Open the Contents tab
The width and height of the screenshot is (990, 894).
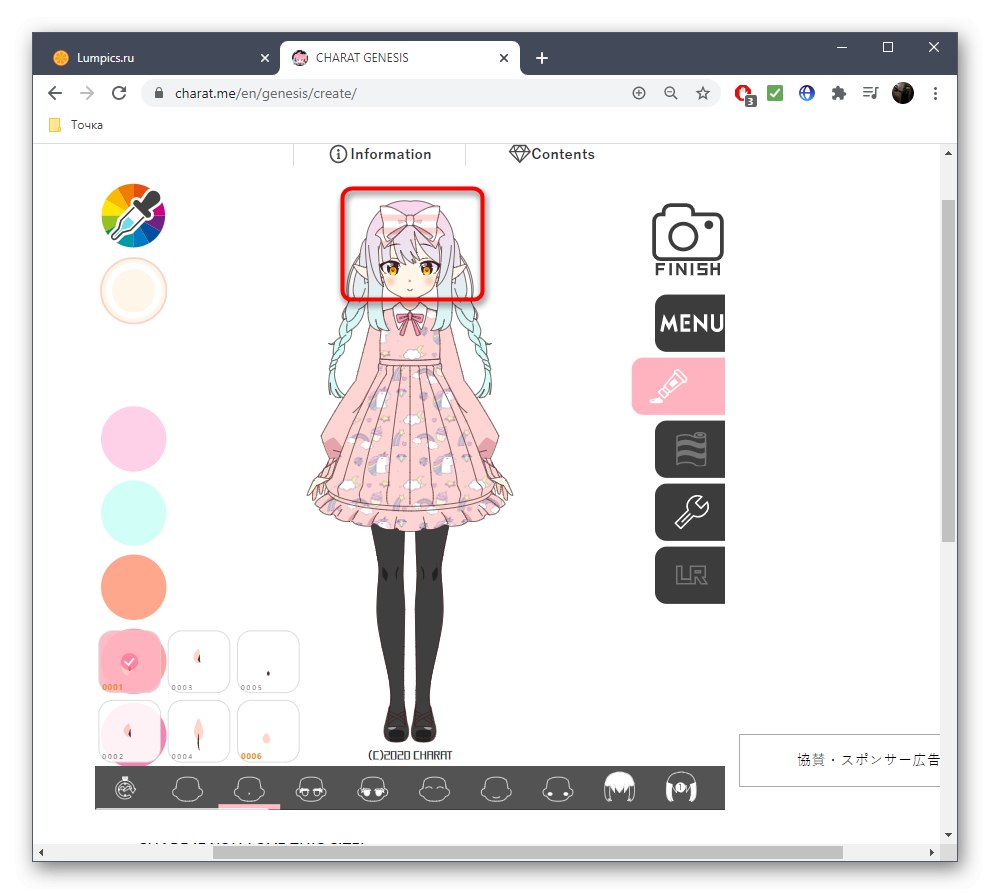552,154
